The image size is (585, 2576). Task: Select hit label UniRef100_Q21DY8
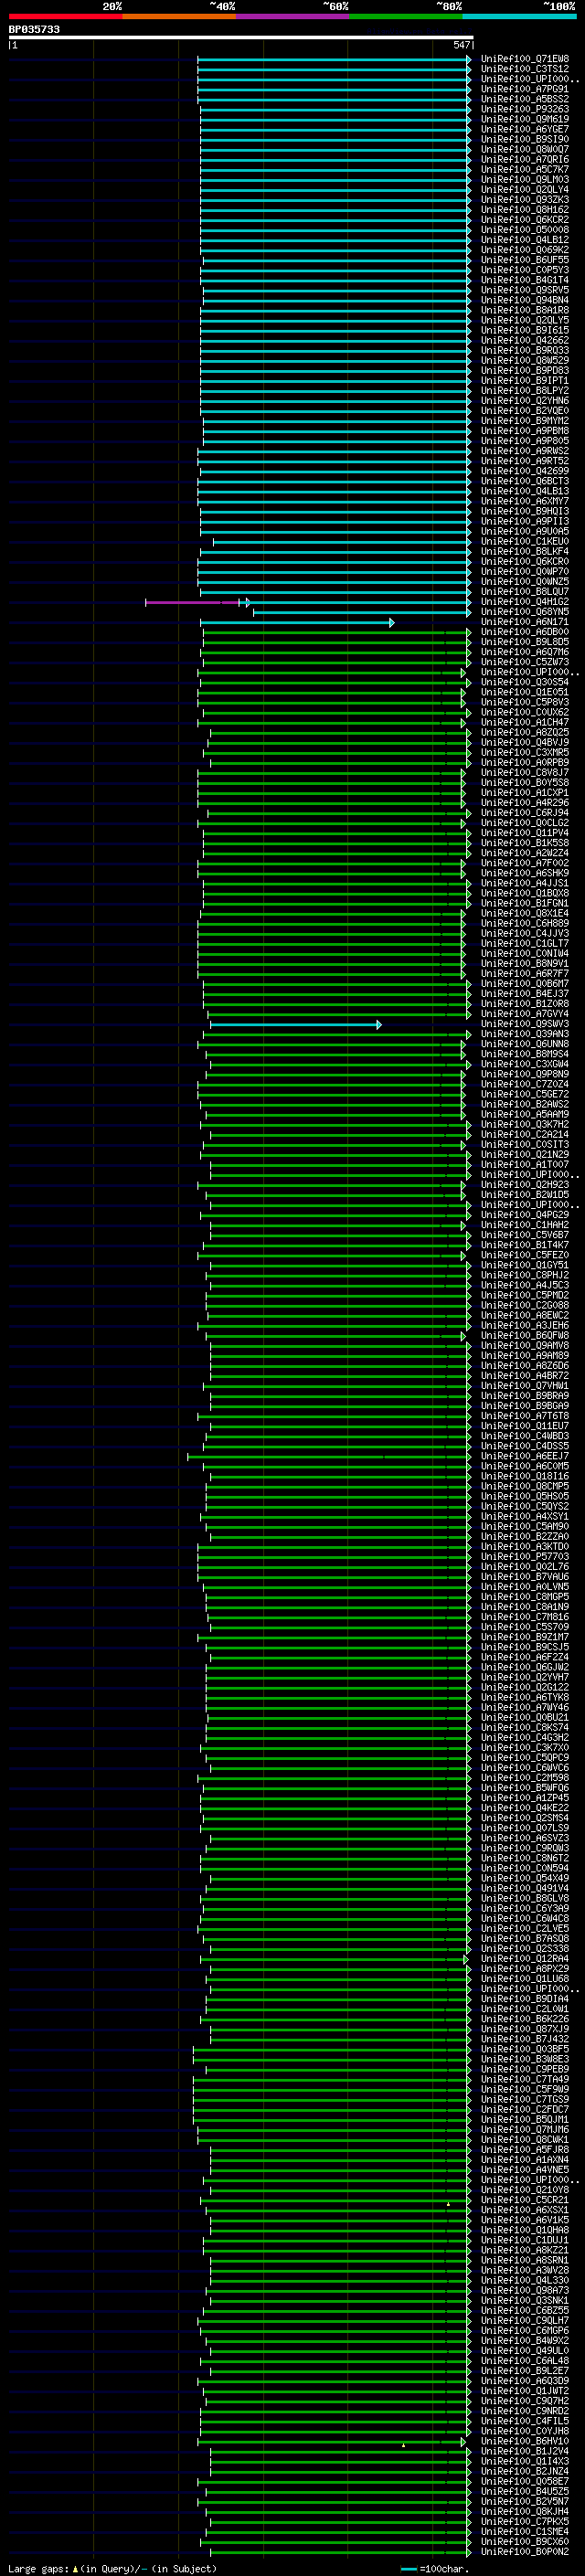(x=524, y=2189)
